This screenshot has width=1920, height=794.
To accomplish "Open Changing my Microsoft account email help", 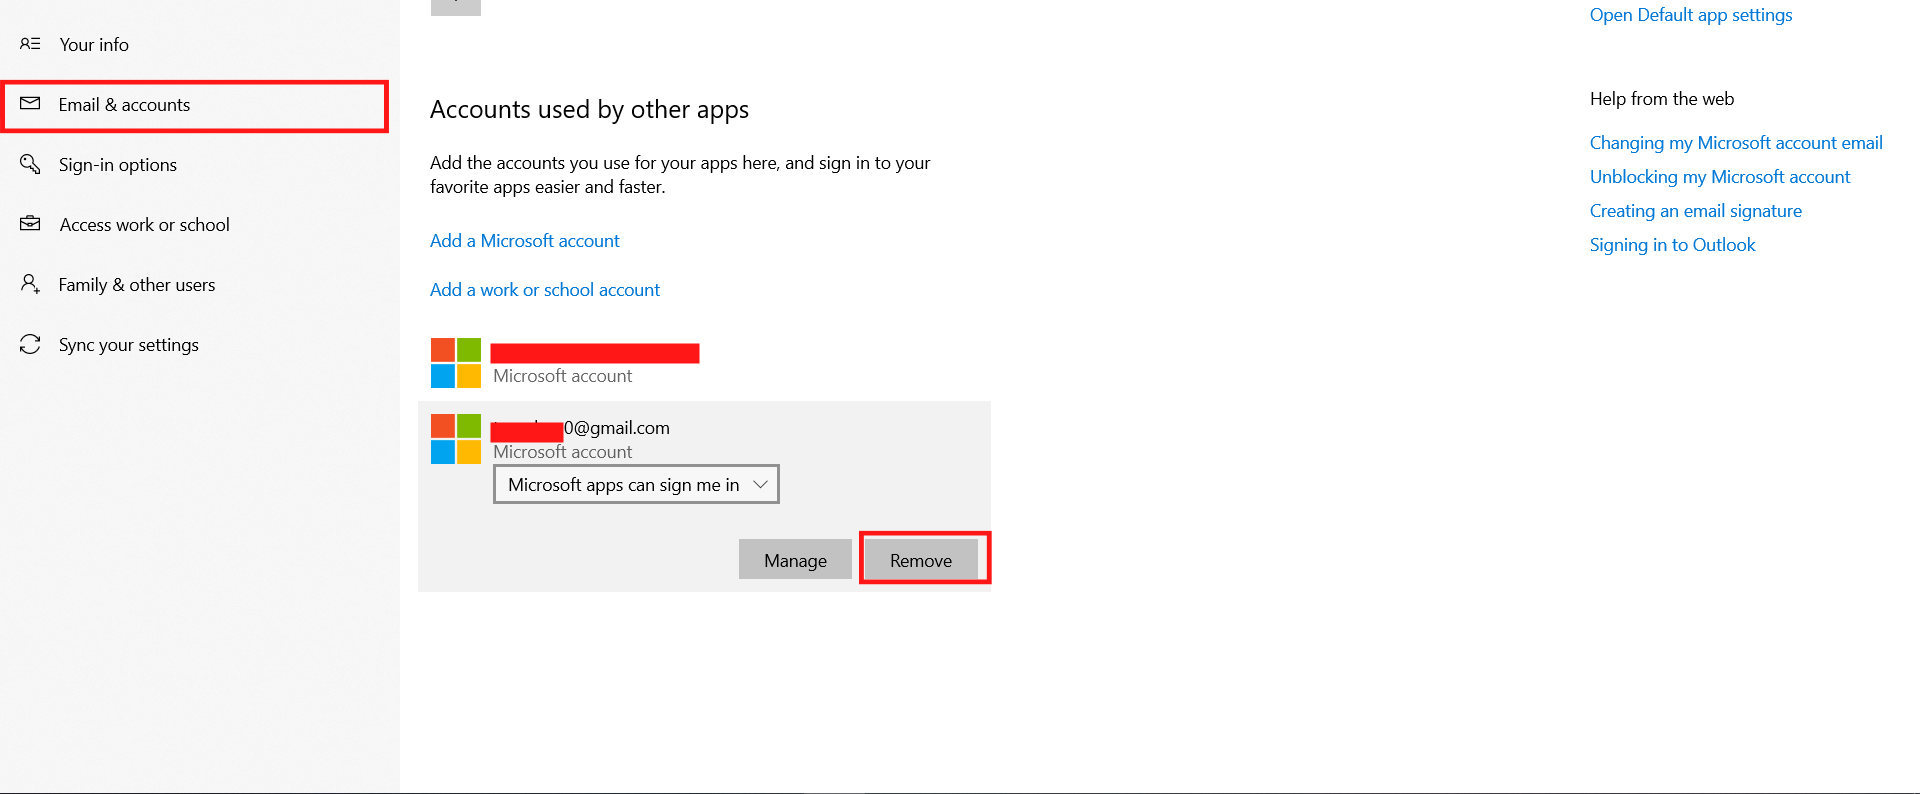I will click(x=1736, y=143).
